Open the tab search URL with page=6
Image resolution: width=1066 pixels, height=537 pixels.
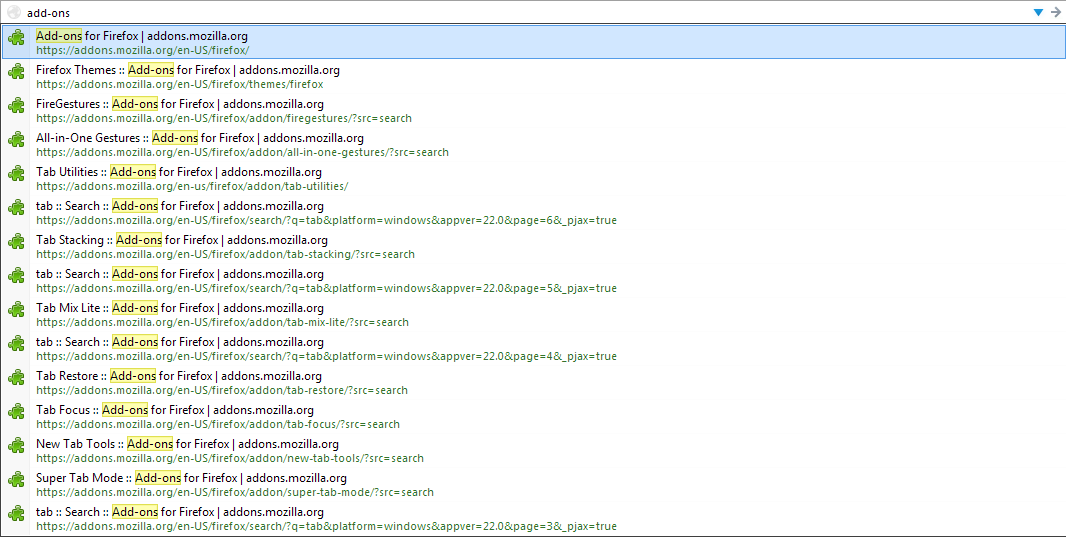tap(326, 220)
